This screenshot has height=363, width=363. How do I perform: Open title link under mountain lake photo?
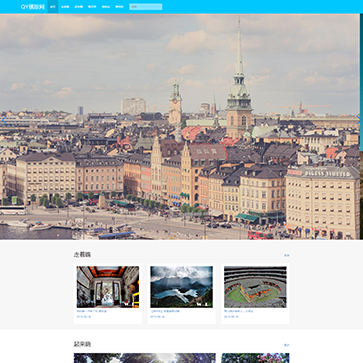(165, 311)
